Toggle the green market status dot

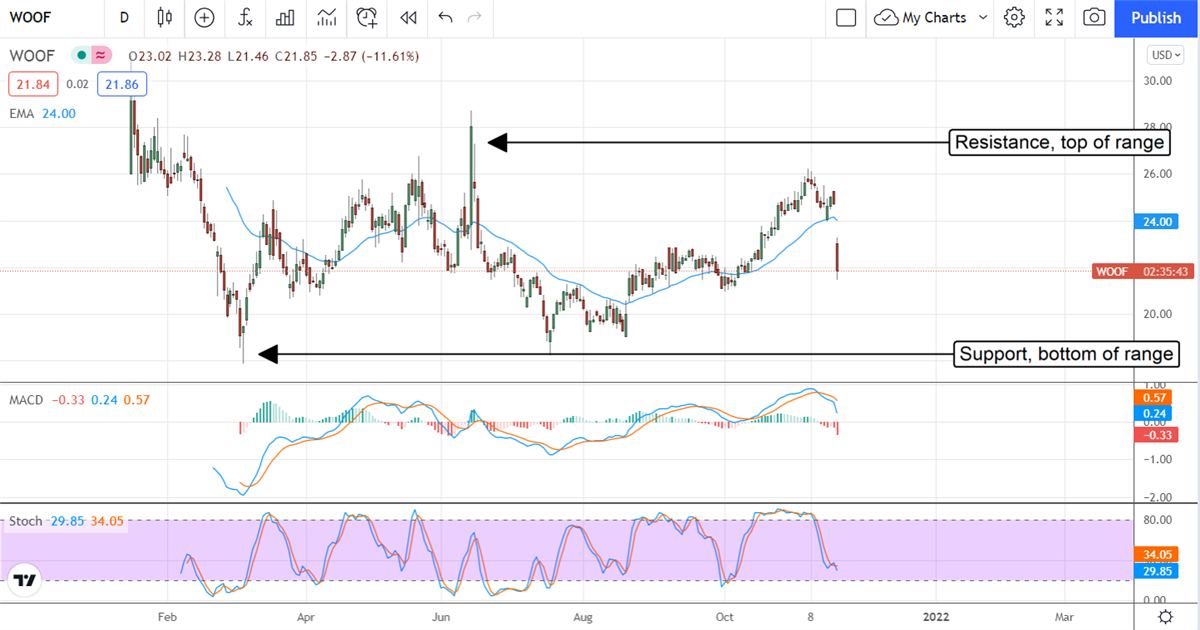(x=80, y=55)
